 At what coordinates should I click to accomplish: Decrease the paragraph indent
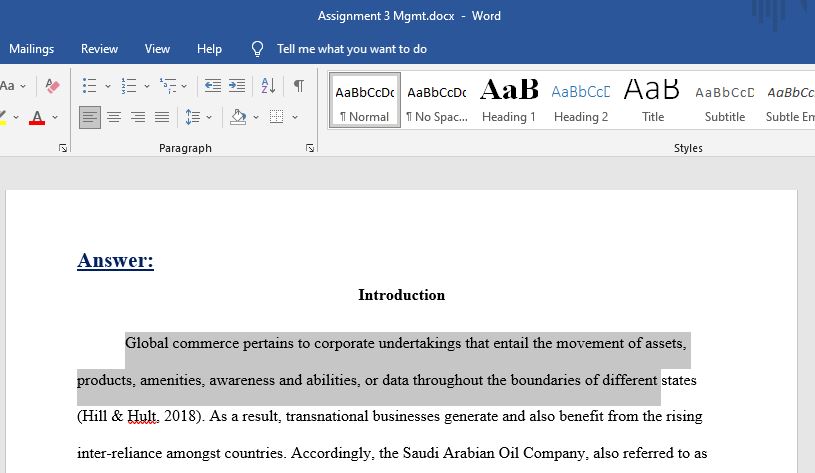(x=213, y=86)
